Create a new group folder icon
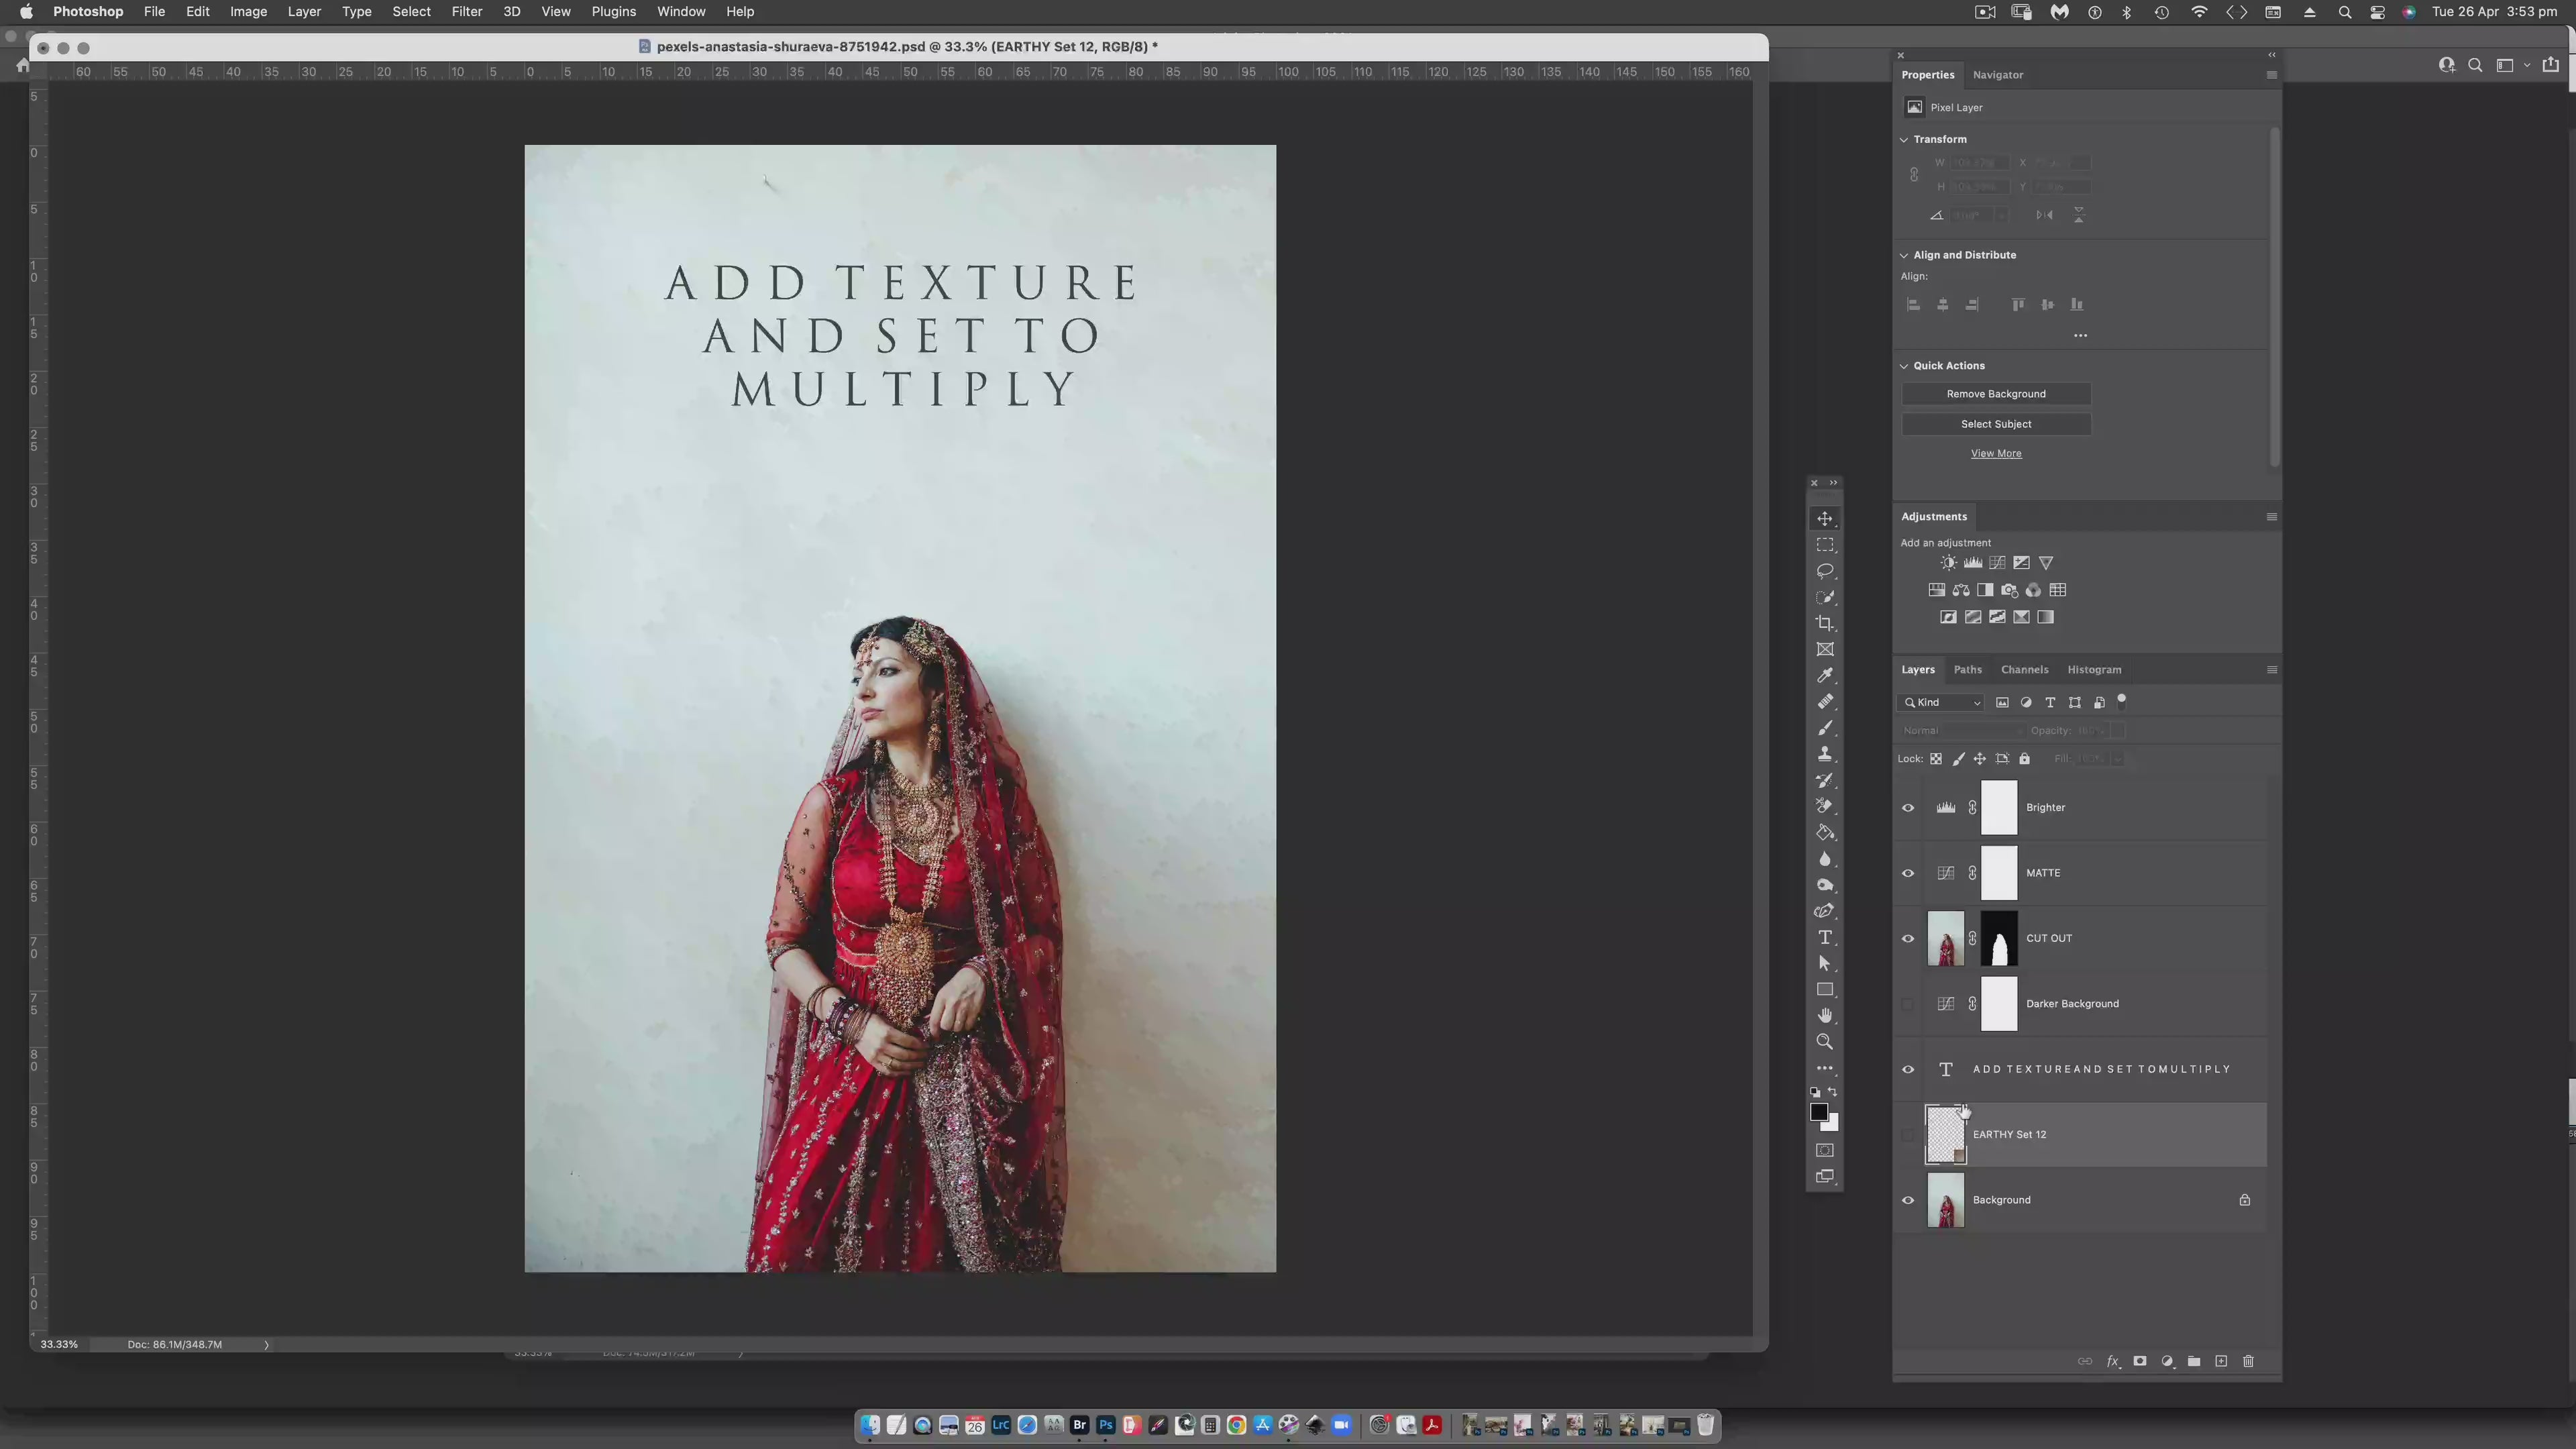Screen dimensions: 2576x1449 [x=2194, y=1361]
